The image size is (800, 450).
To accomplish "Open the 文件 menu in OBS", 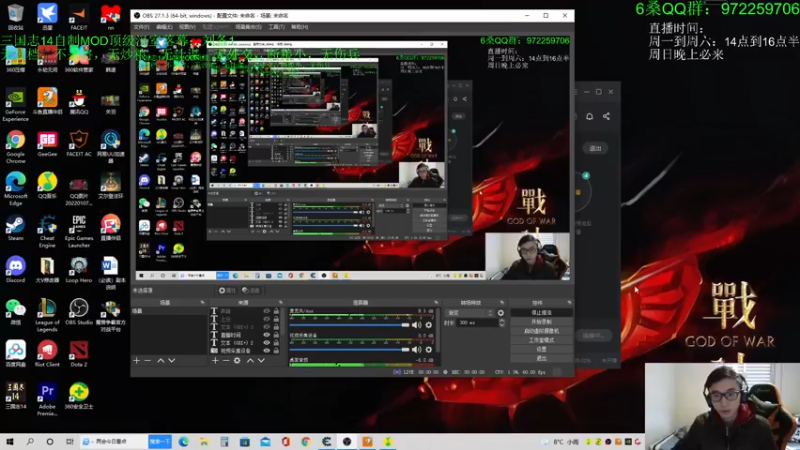I will coord(141,27).
